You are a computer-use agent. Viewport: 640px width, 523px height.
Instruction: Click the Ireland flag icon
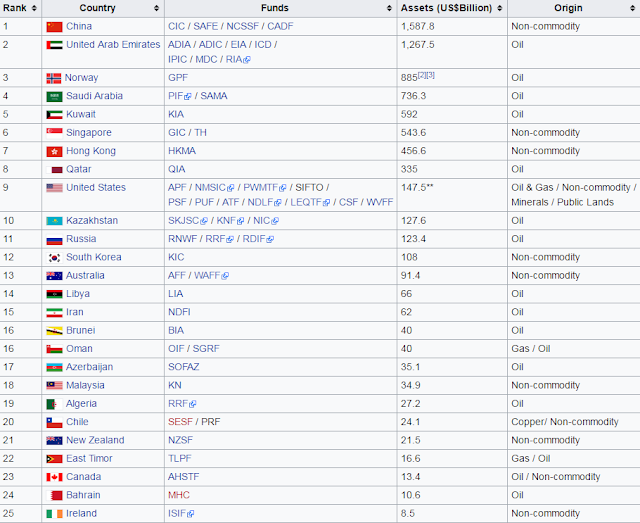click(54, 514)
